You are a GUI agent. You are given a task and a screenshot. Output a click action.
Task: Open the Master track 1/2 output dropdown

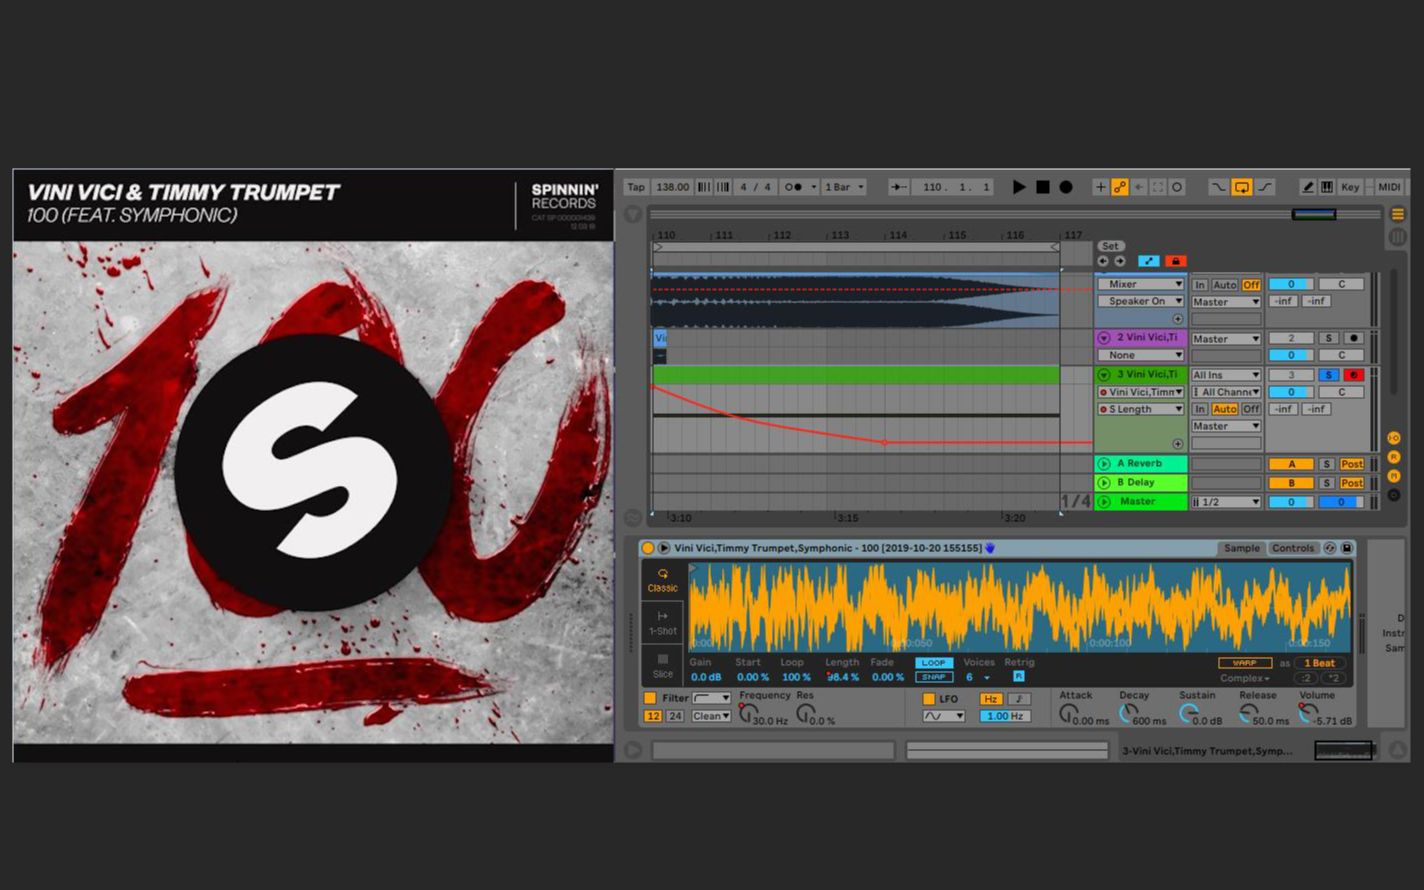pyautogui.click(x=1226, y=502)
